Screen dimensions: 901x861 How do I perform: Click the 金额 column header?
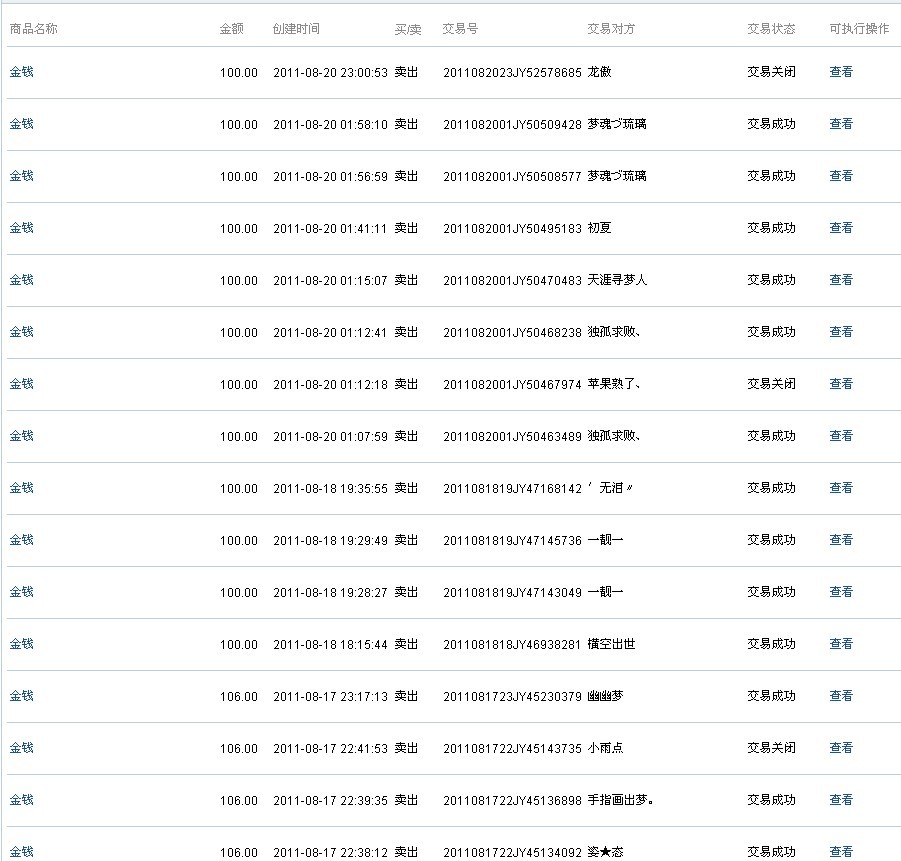point(231,29)
